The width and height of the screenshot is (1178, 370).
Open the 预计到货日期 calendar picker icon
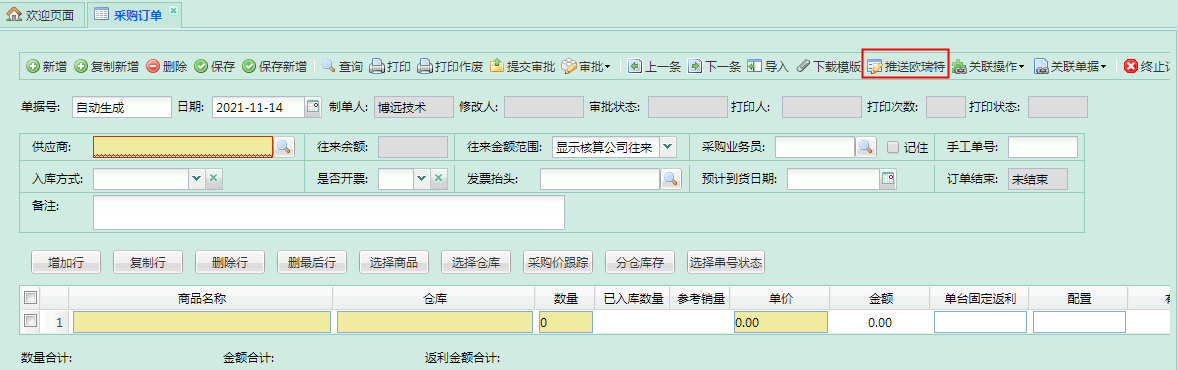(x=889, y=179)
